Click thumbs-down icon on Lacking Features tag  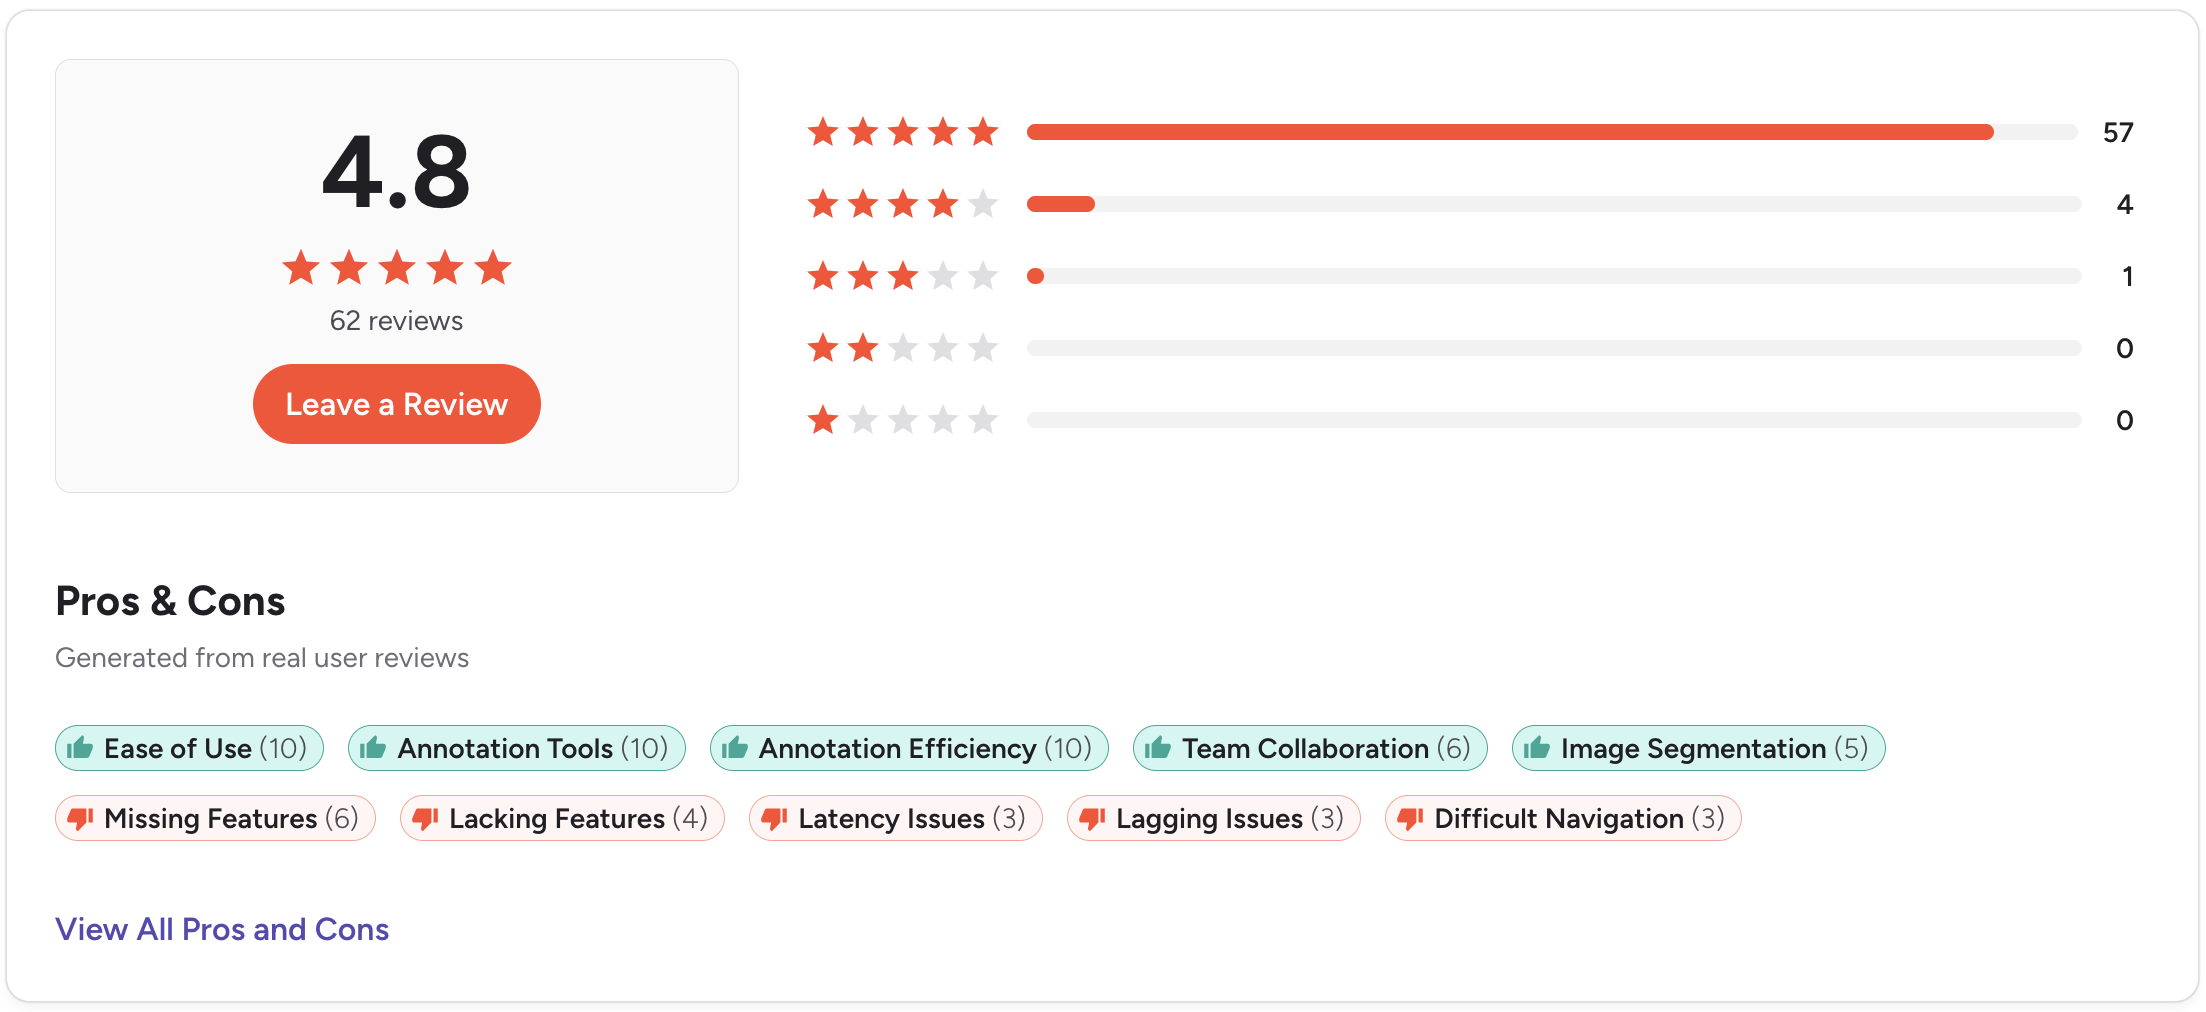[x=425, y=819]
